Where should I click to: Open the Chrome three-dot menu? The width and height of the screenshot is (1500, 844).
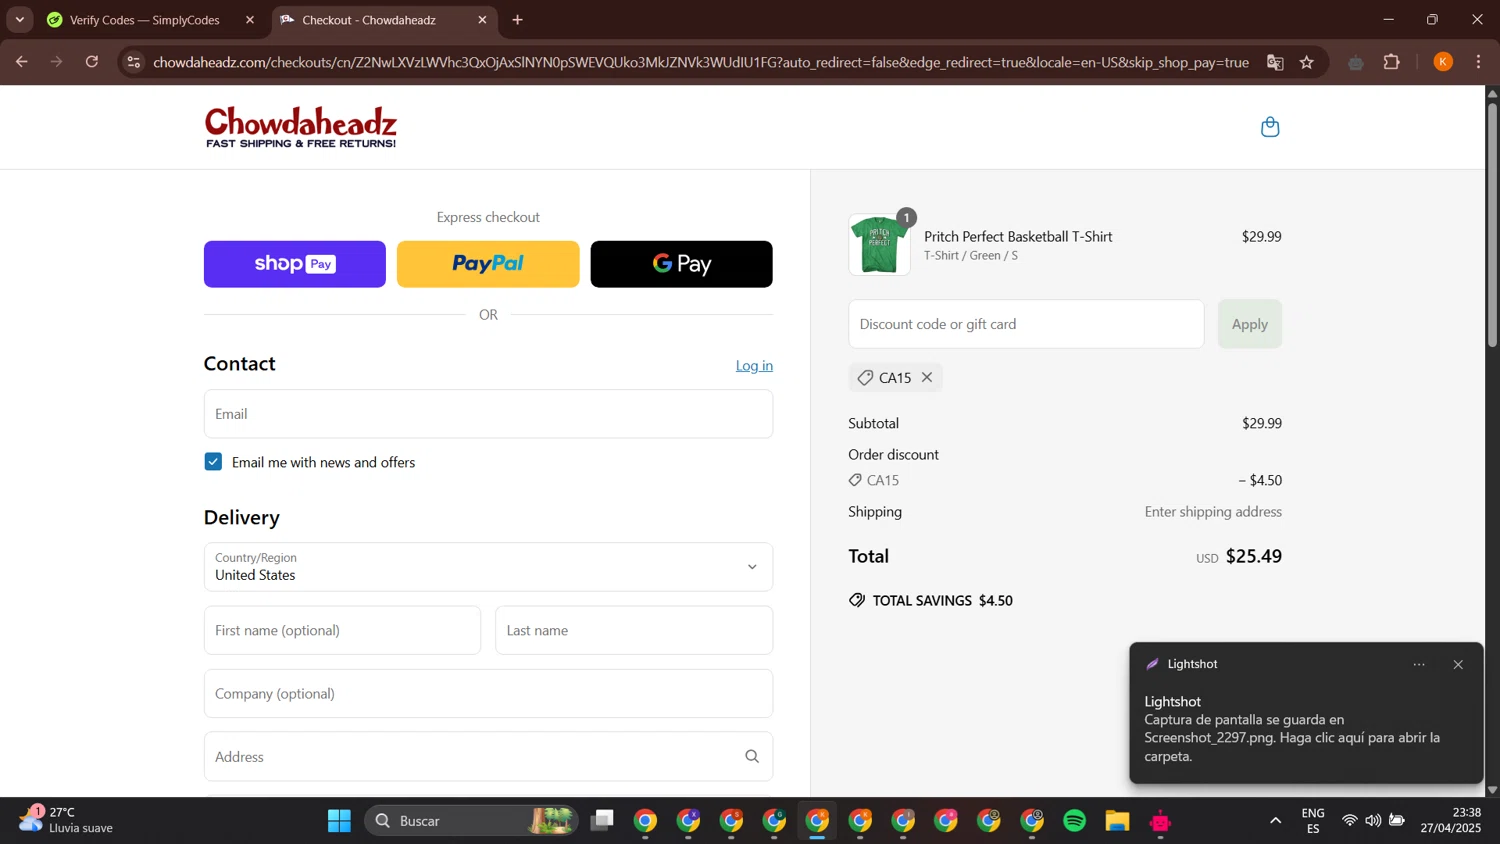click(x=1478, y=62)
